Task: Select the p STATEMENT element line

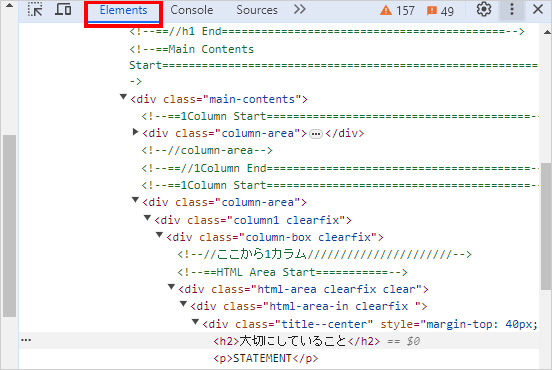Action: coord(266,358)
